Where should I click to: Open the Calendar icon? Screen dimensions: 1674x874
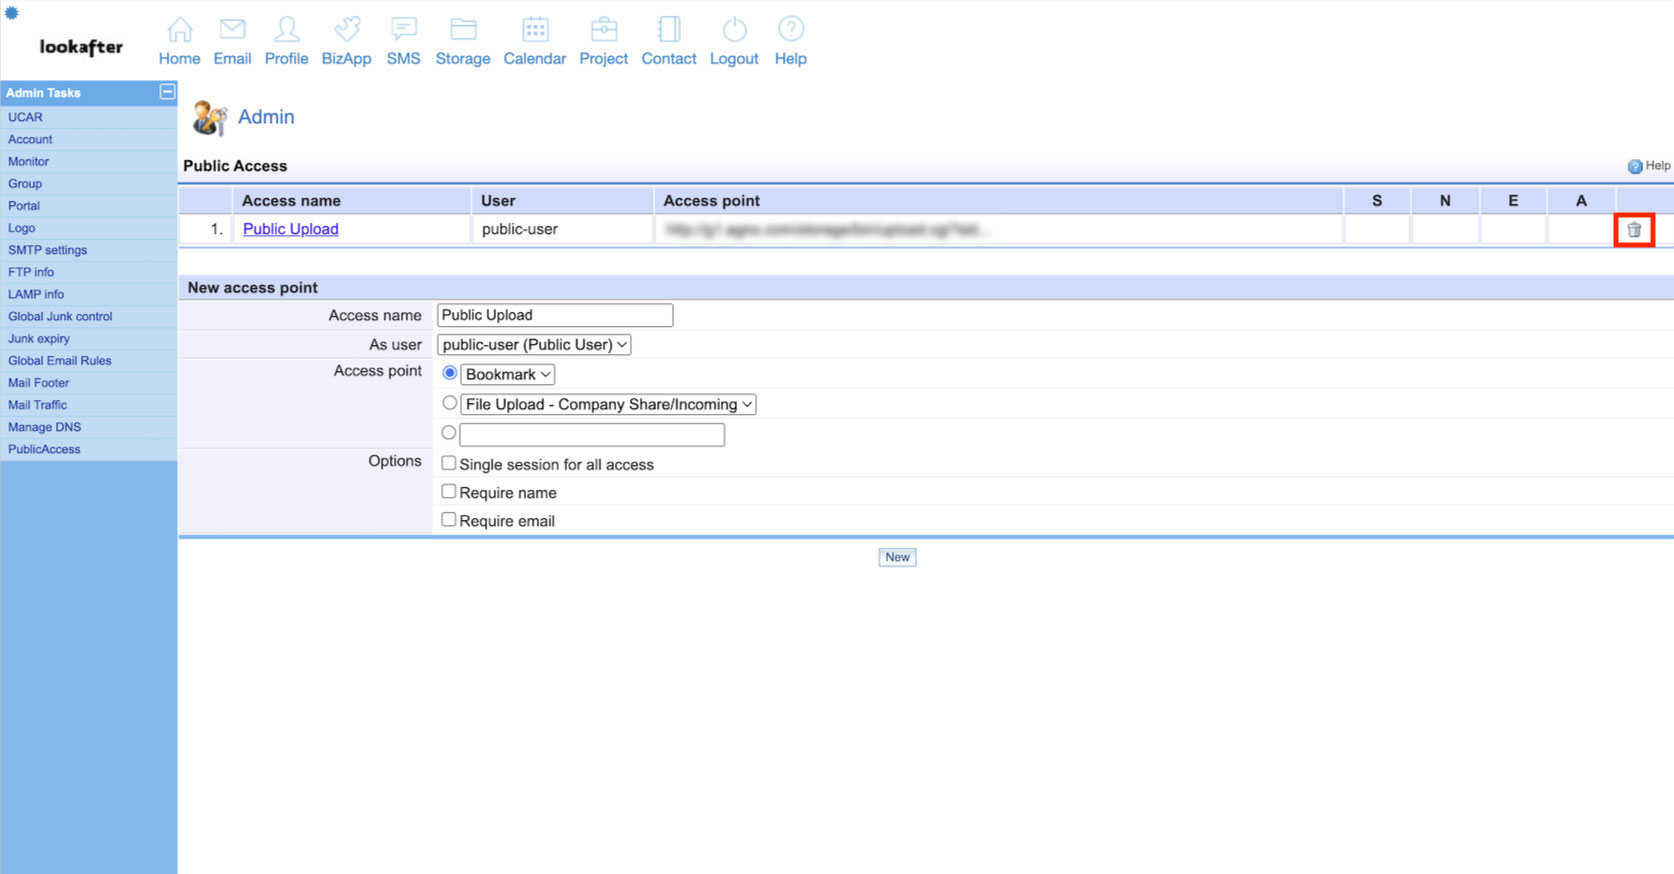click(x=535, y=30)
